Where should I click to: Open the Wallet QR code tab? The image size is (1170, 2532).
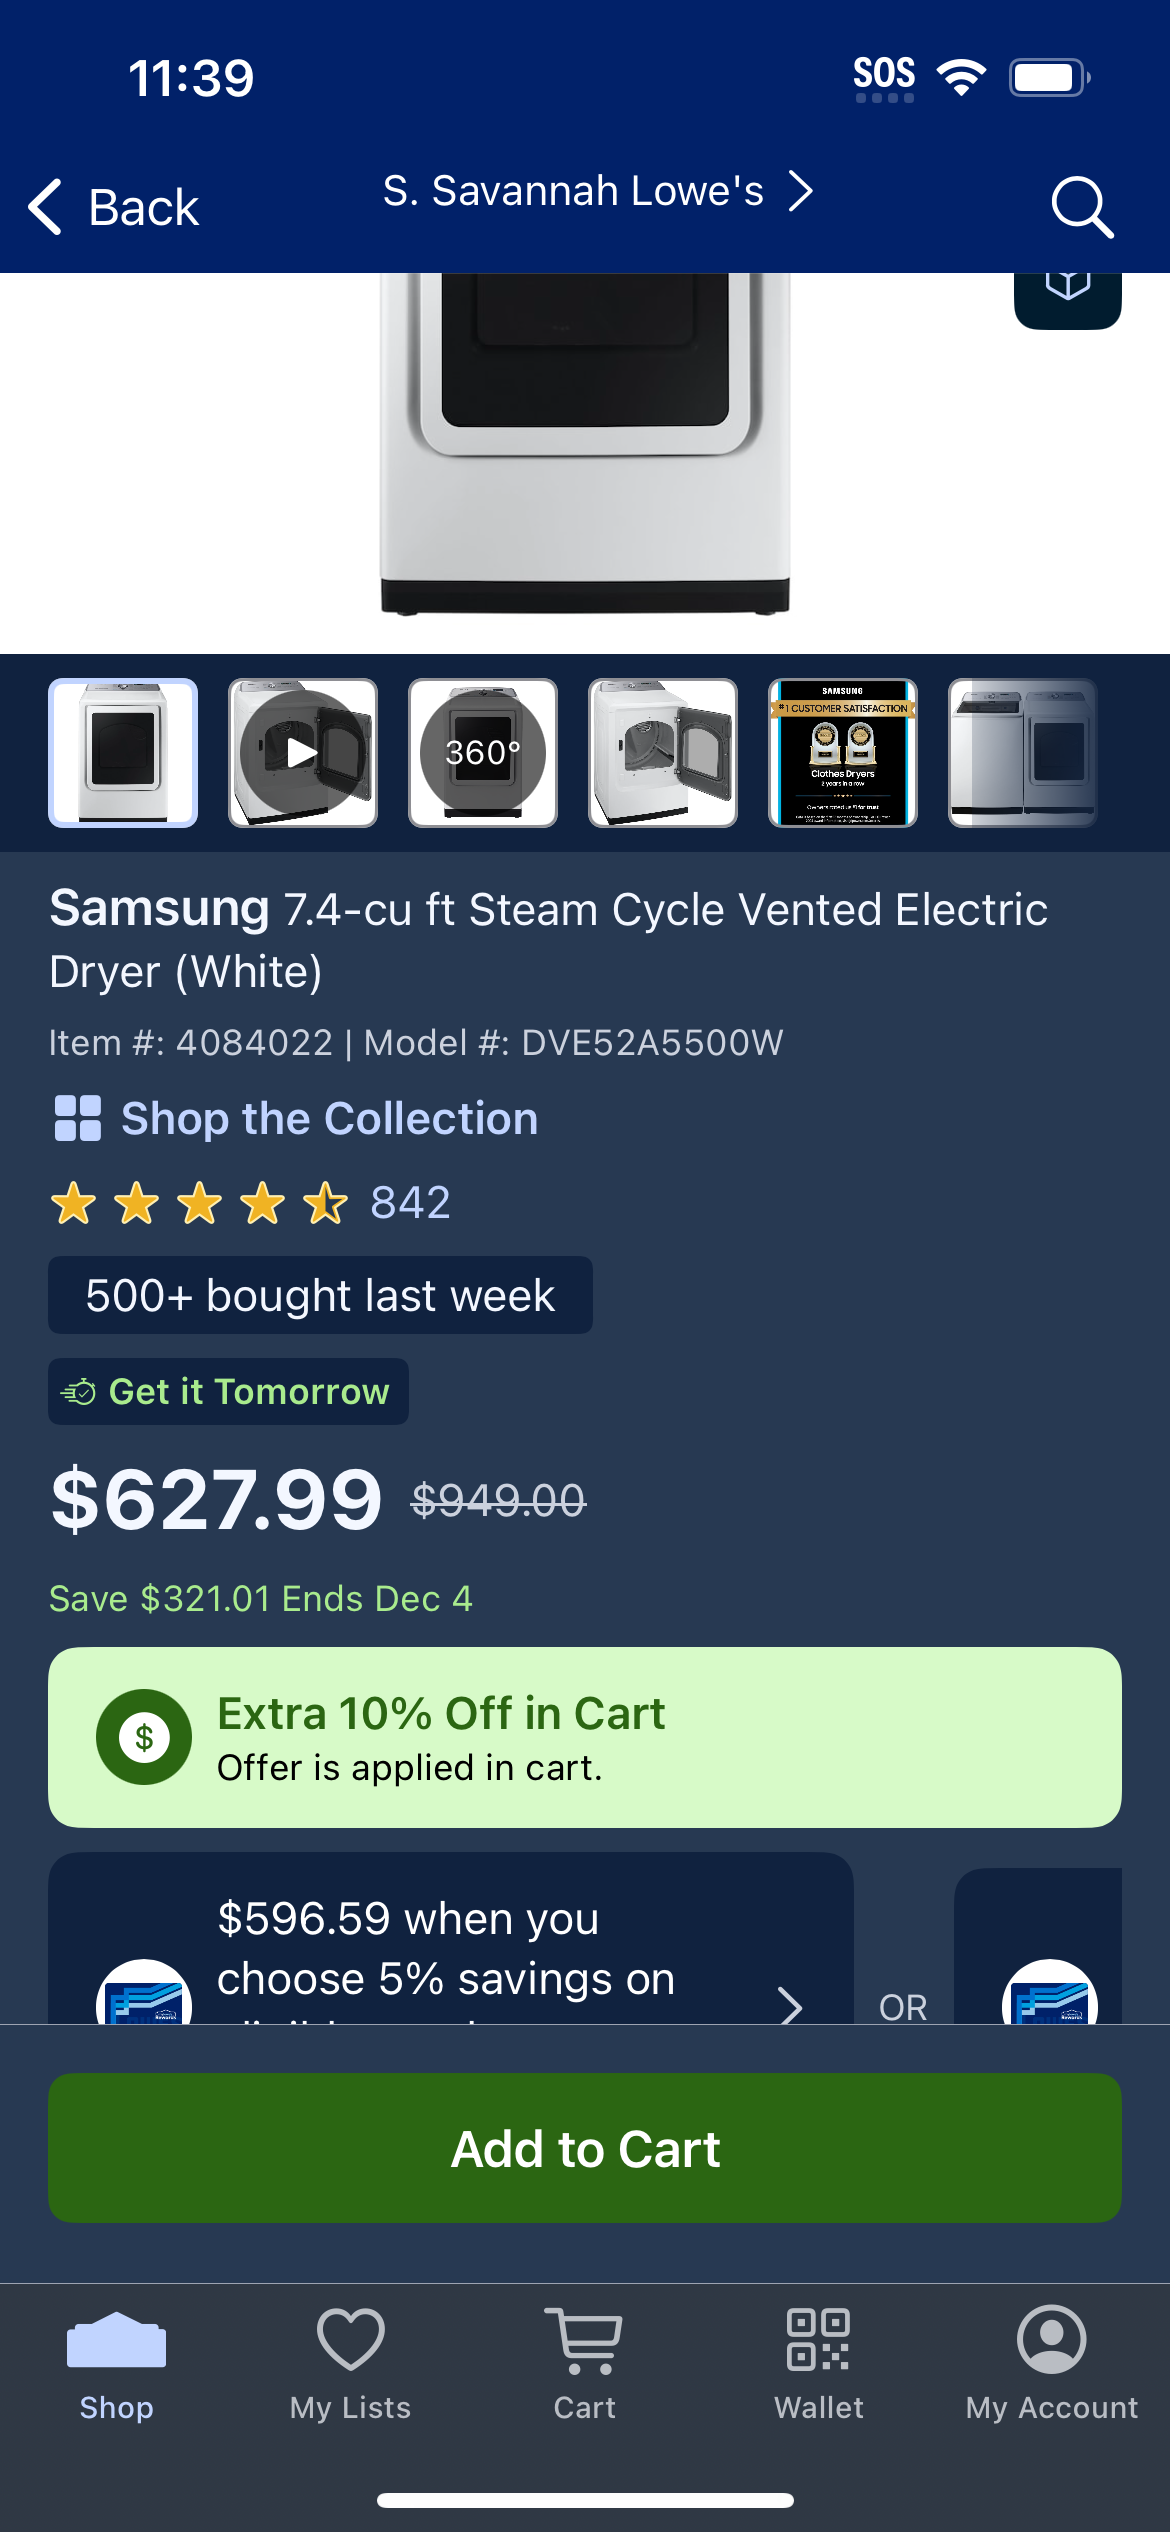pyautogui.click(x=818, y=2364)
